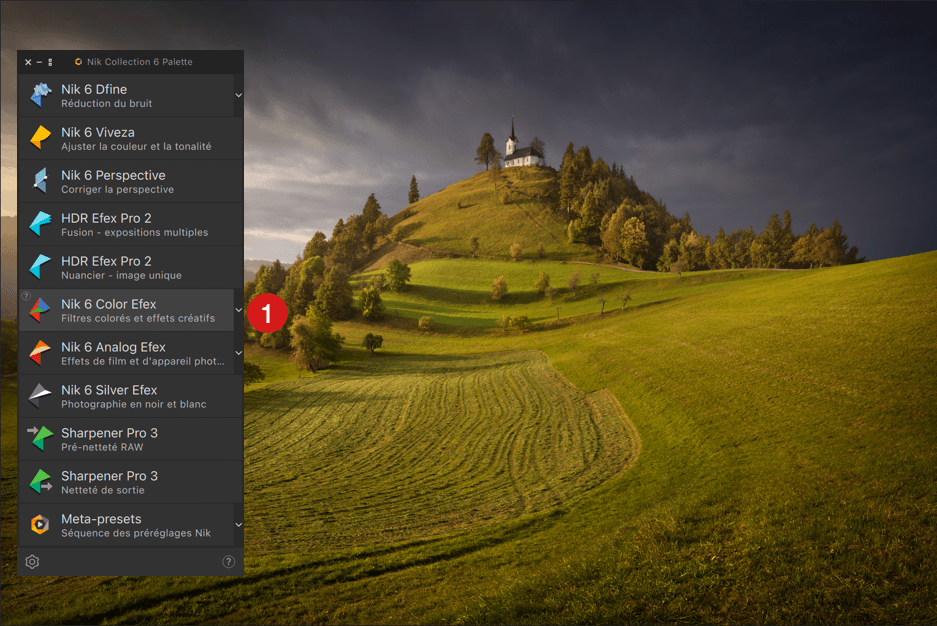
Task: Expand the Nik 6 Dfine presets chevron
Action: [238, 95]
